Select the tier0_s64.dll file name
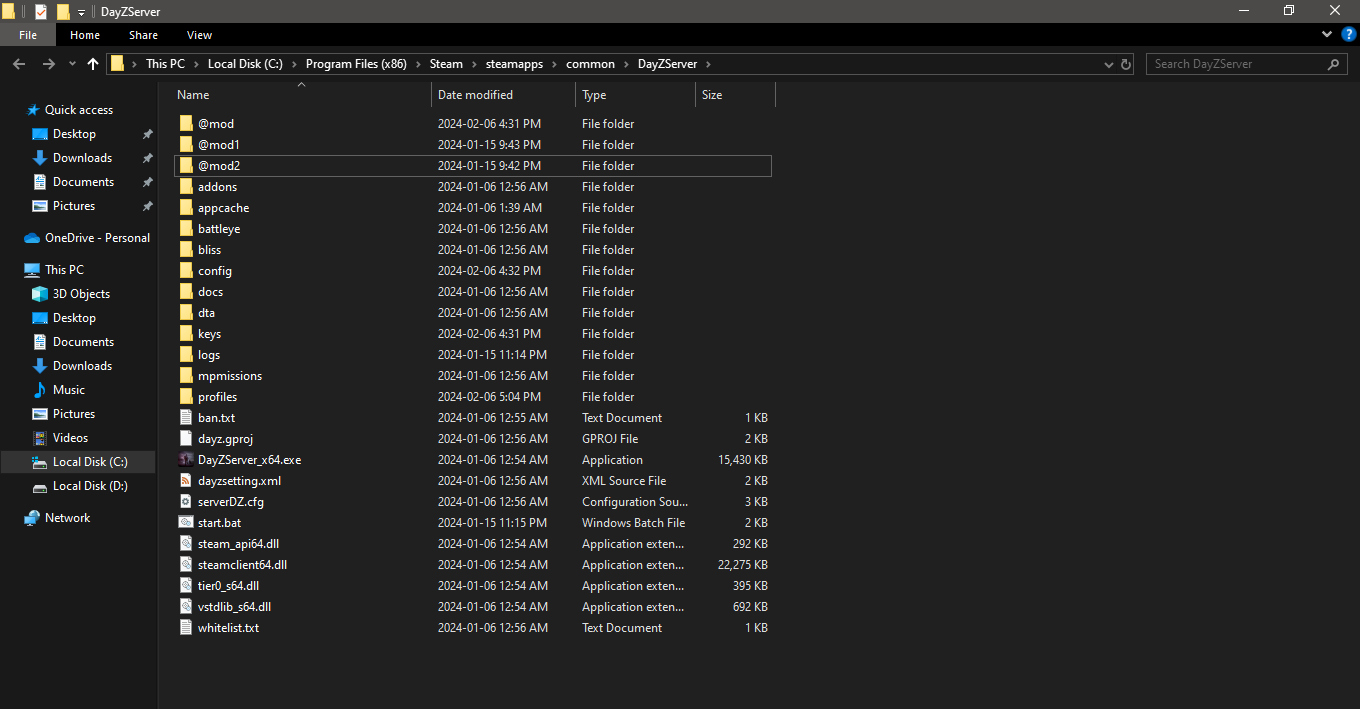 [x=228, y=586]
